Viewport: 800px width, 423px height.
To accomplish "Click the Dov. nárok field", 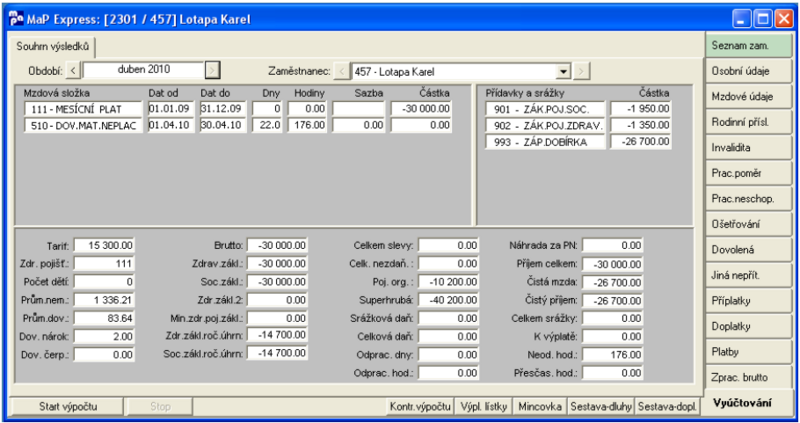I will pyautogui.click(x=104, y=336).
